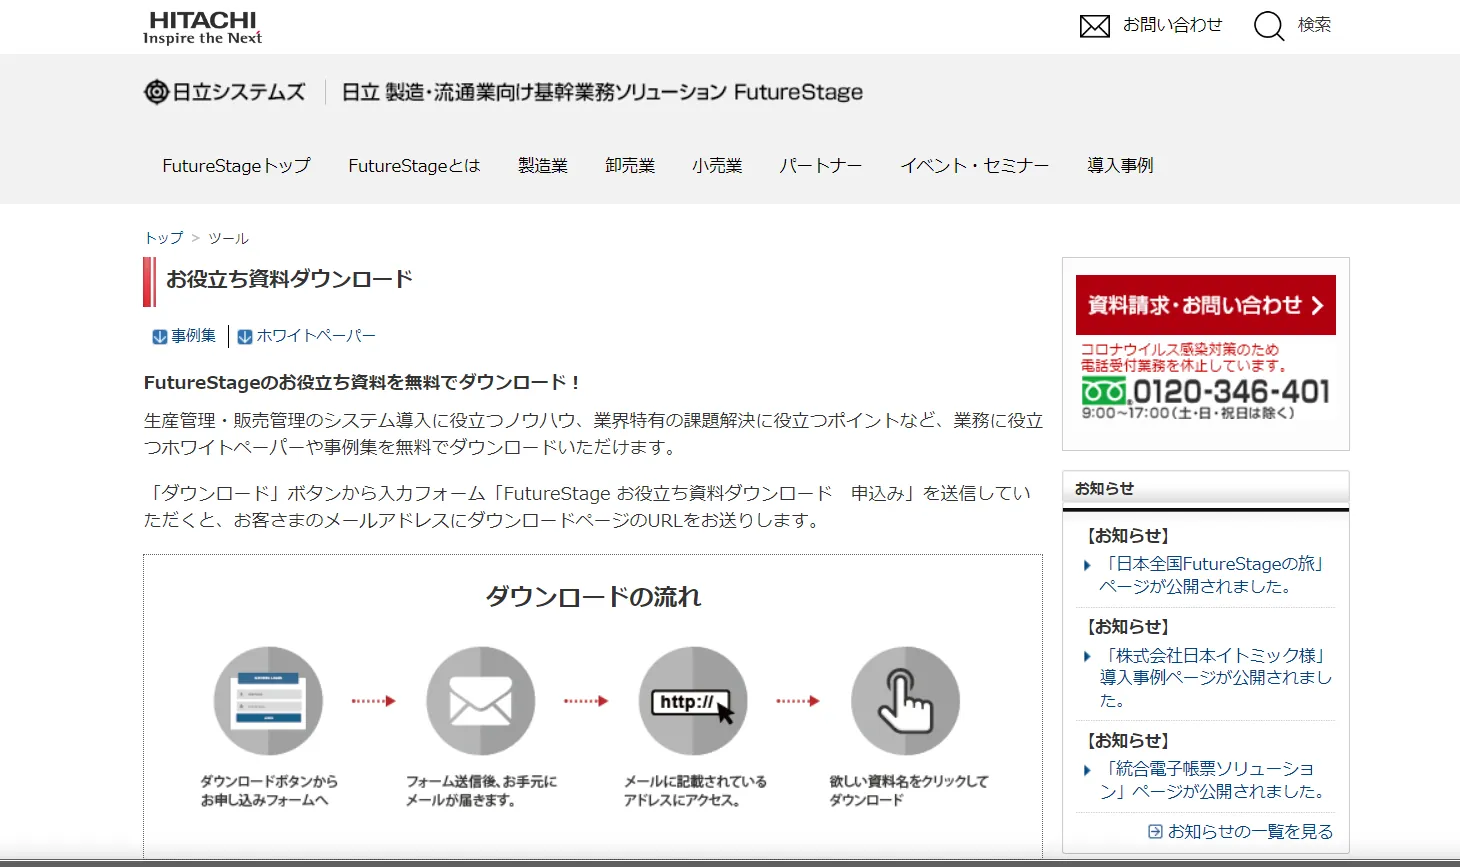Viewport: 1460px width, 867px height.
Task: Jump to the ホワイトペーパー section link
Action: (x=316, y=336)
